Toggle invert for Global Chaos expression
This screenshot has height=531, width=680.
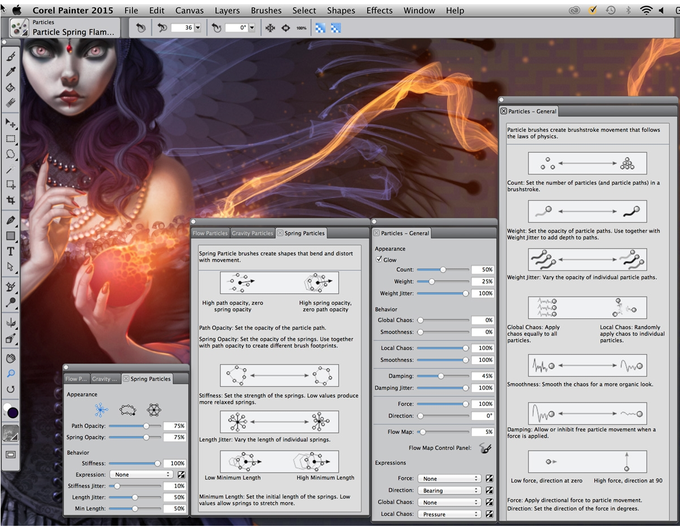point(489,502)
